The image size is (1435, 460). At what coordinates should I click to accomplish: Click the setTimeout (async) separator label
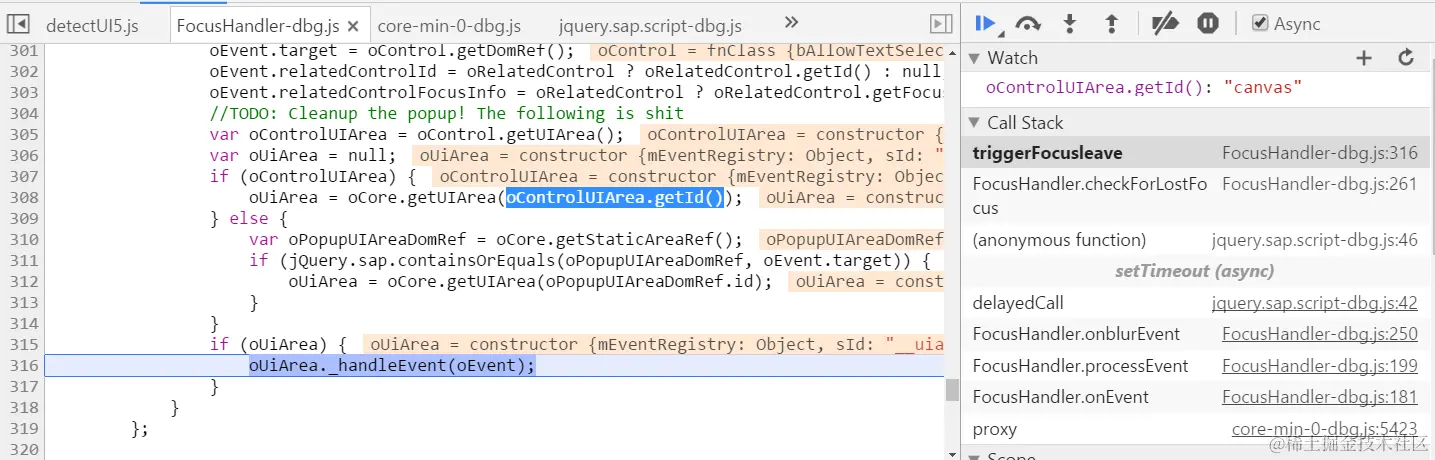(1195, 271)
